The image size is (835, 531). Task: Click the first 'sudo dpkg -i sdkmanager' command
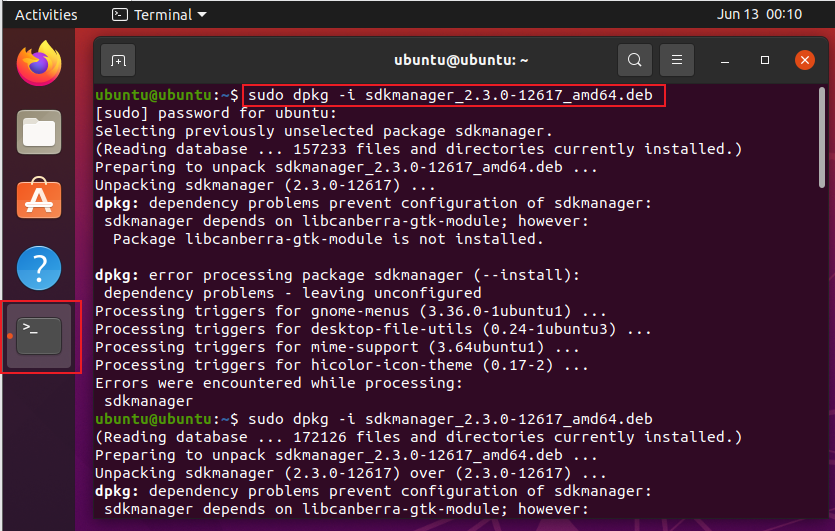(x=450, y=95)
